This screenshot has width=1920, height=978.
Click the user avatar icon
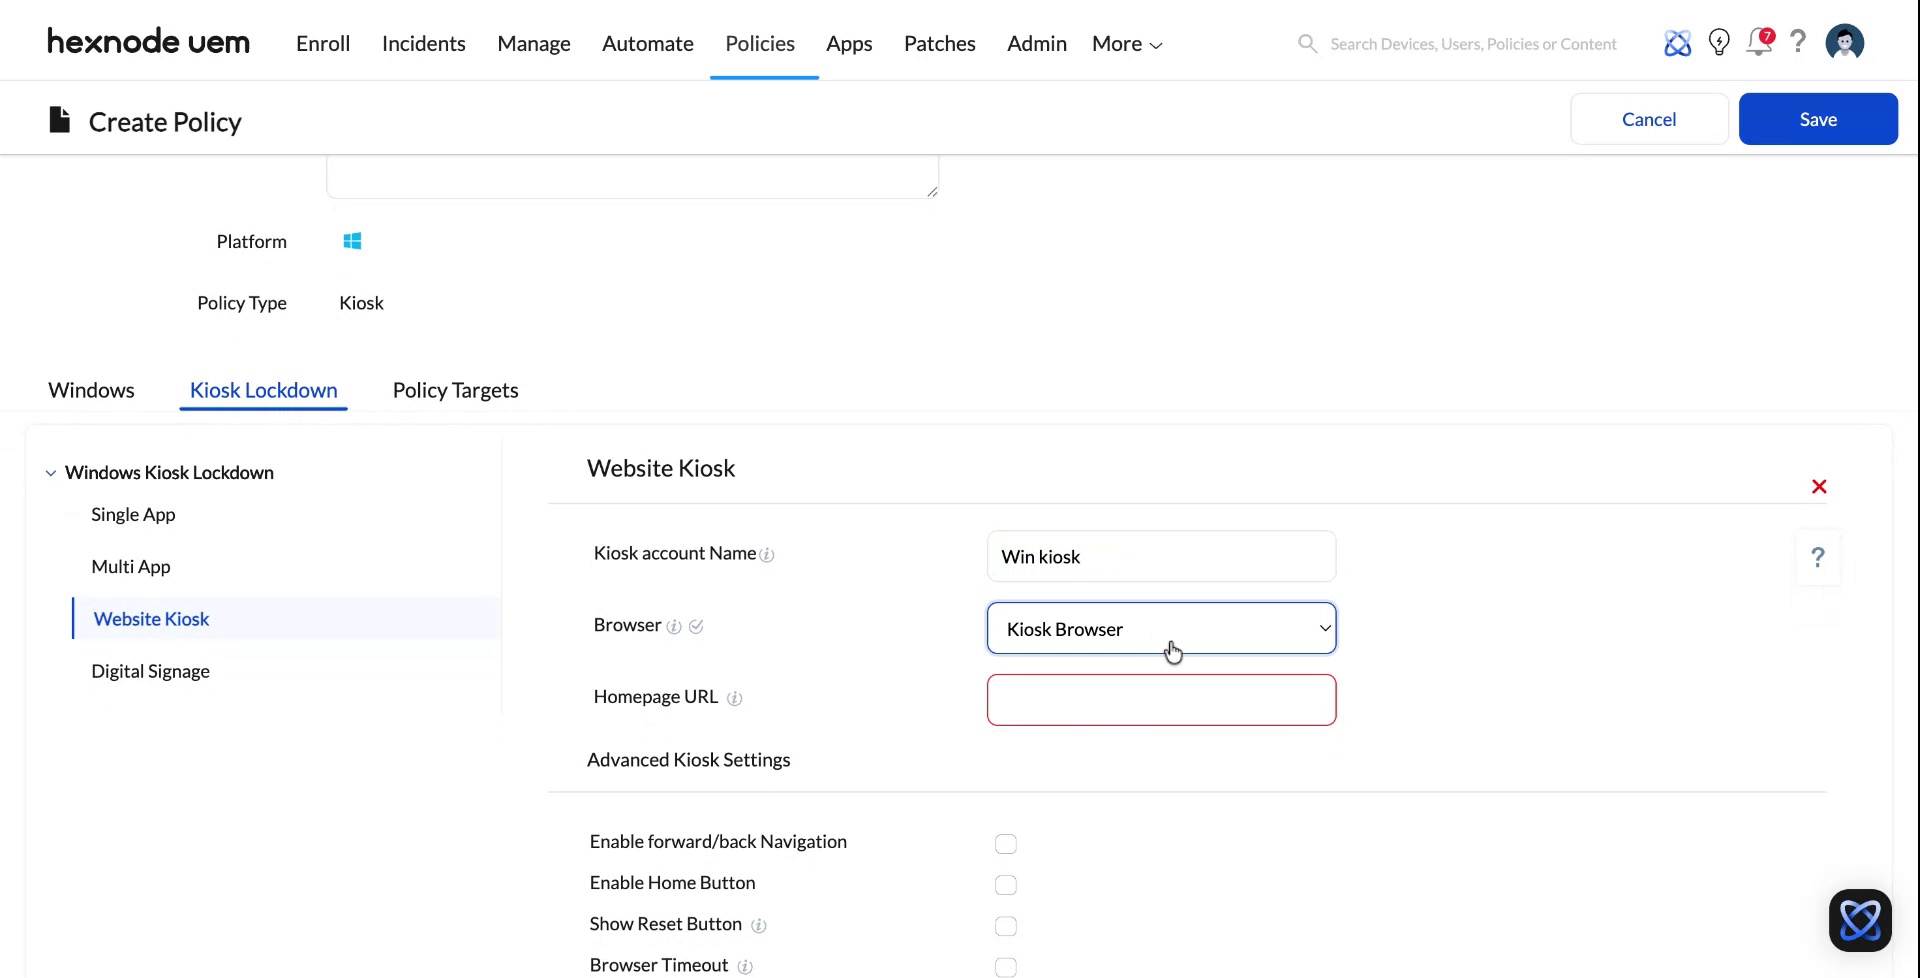(x=1845, y=42)
